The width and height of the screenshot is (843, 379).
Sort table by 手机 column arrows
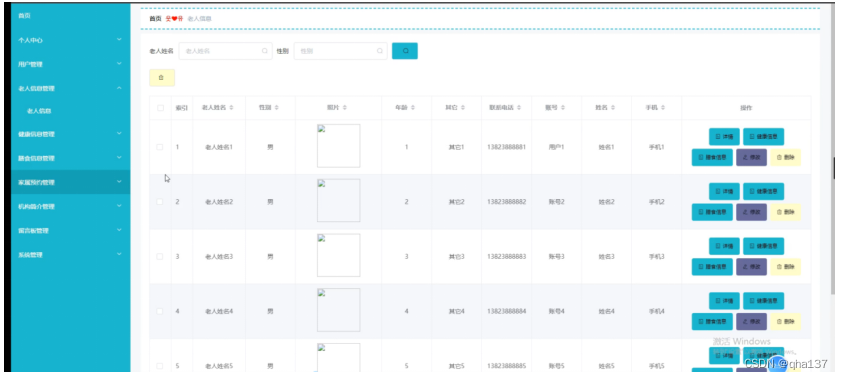point(663,108)
